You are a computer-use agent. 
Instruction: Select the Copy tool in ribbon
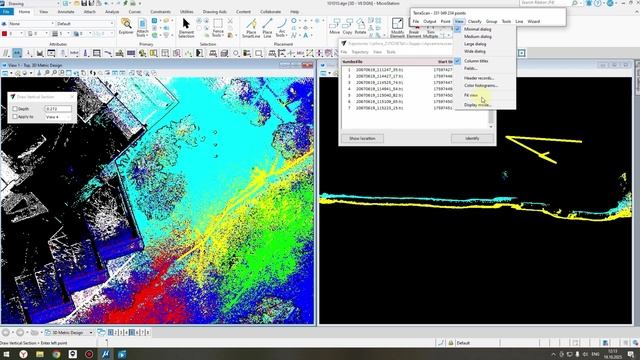[347, 26]
